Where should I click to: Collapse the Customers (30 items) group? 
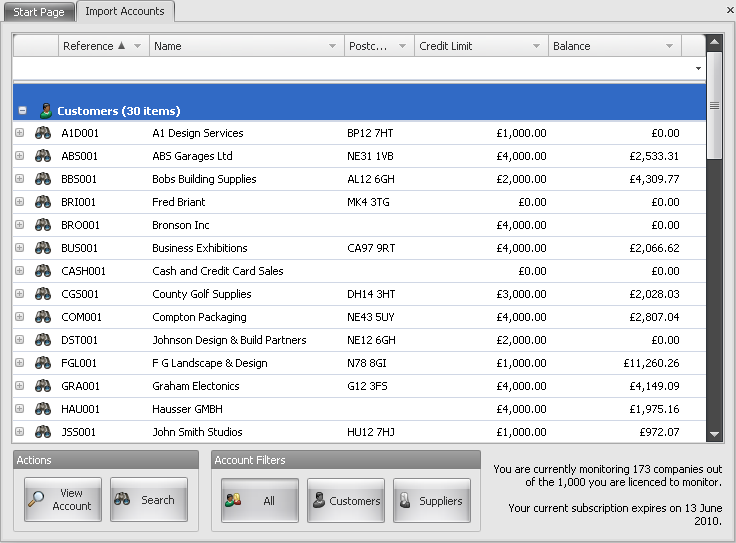tap(23, 111)
